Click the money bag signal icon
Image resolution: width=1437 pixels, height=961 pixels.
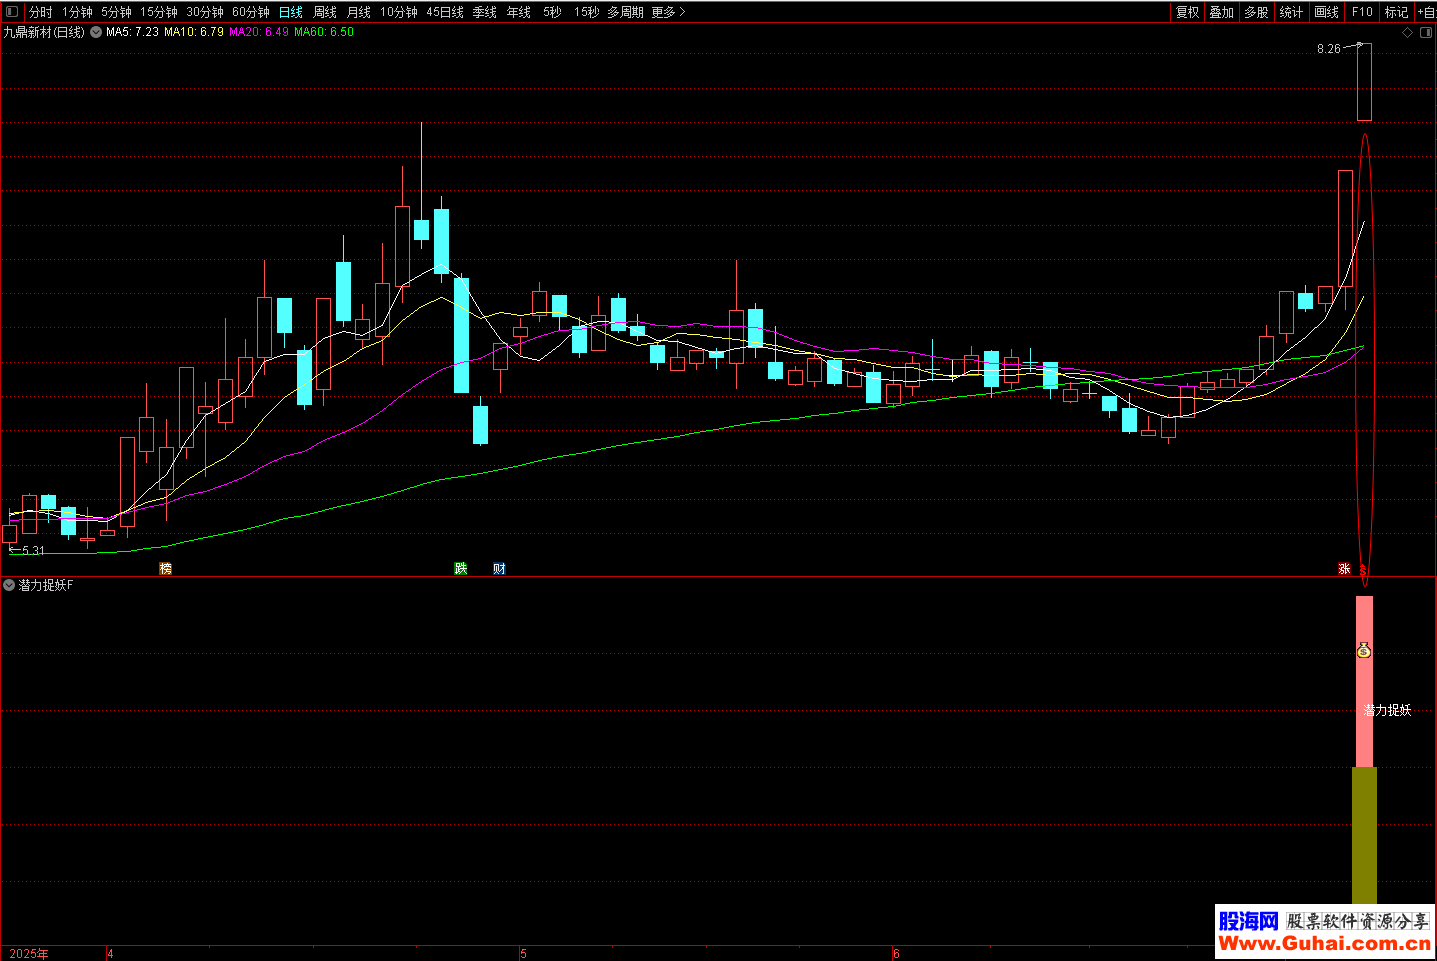(x=1364, y=651)
